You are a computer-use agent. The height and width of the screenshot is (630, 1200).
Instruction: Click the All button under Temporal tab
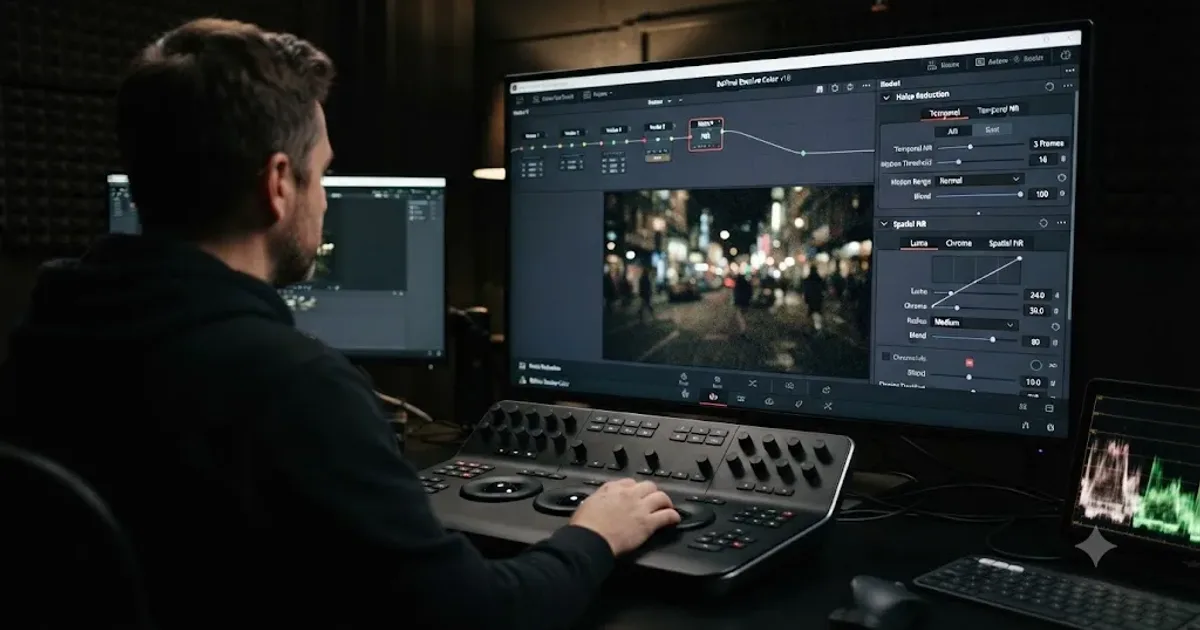coord(952,130)
